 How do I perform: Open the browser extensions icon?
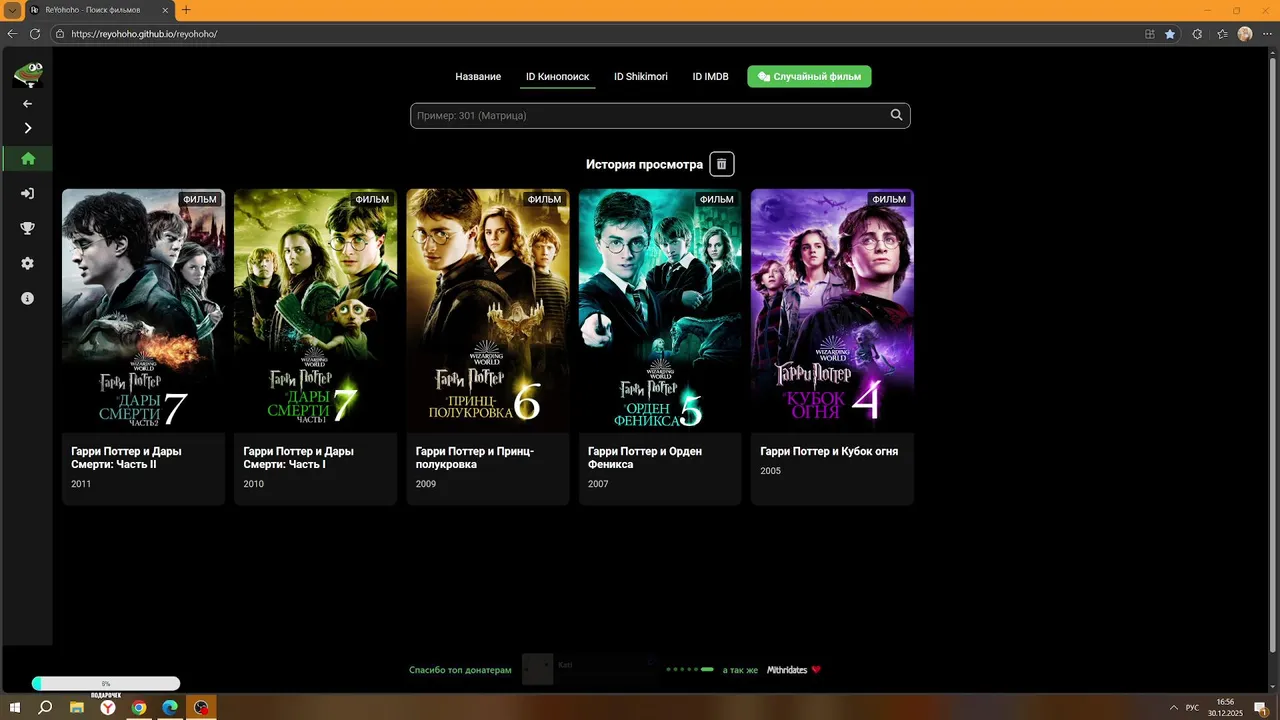(1197, 33)
